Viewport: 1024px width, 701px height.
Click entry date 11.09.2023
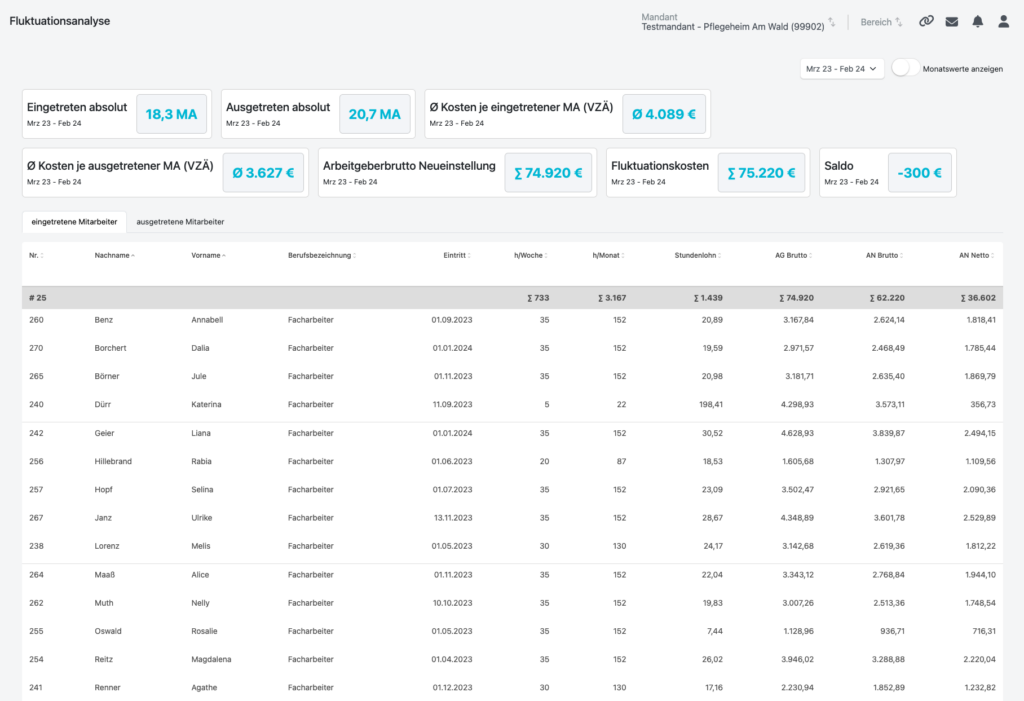[452, 404]
